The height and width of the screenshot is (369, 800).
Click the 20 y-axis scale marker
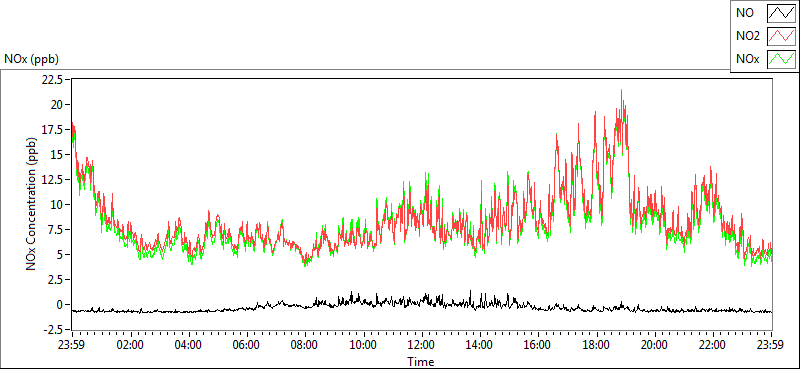tap(57, 105)
